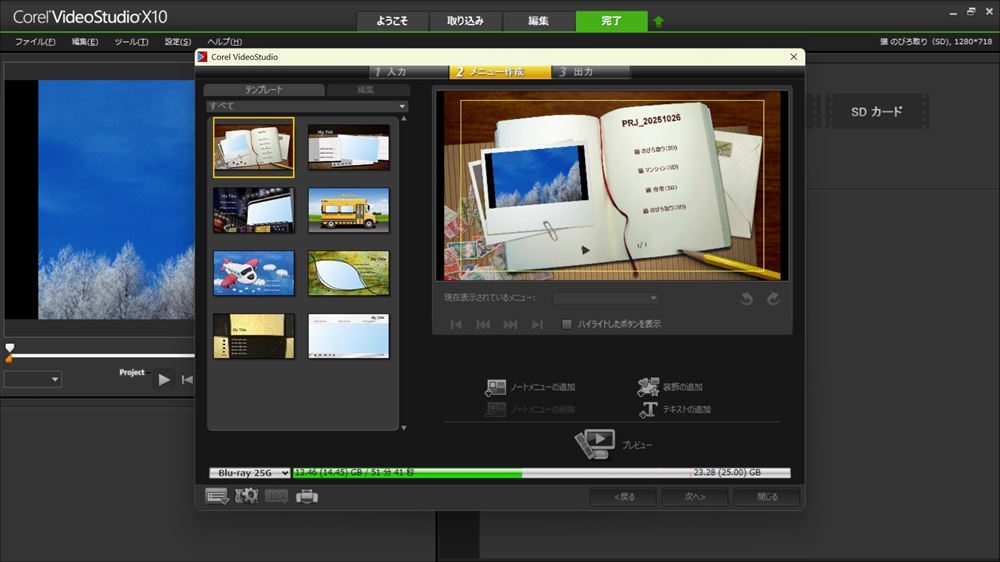1000x562 pixels.
Task: Click the ノートメニューの追加 (add note menu) icon
Action: (496, 387)
